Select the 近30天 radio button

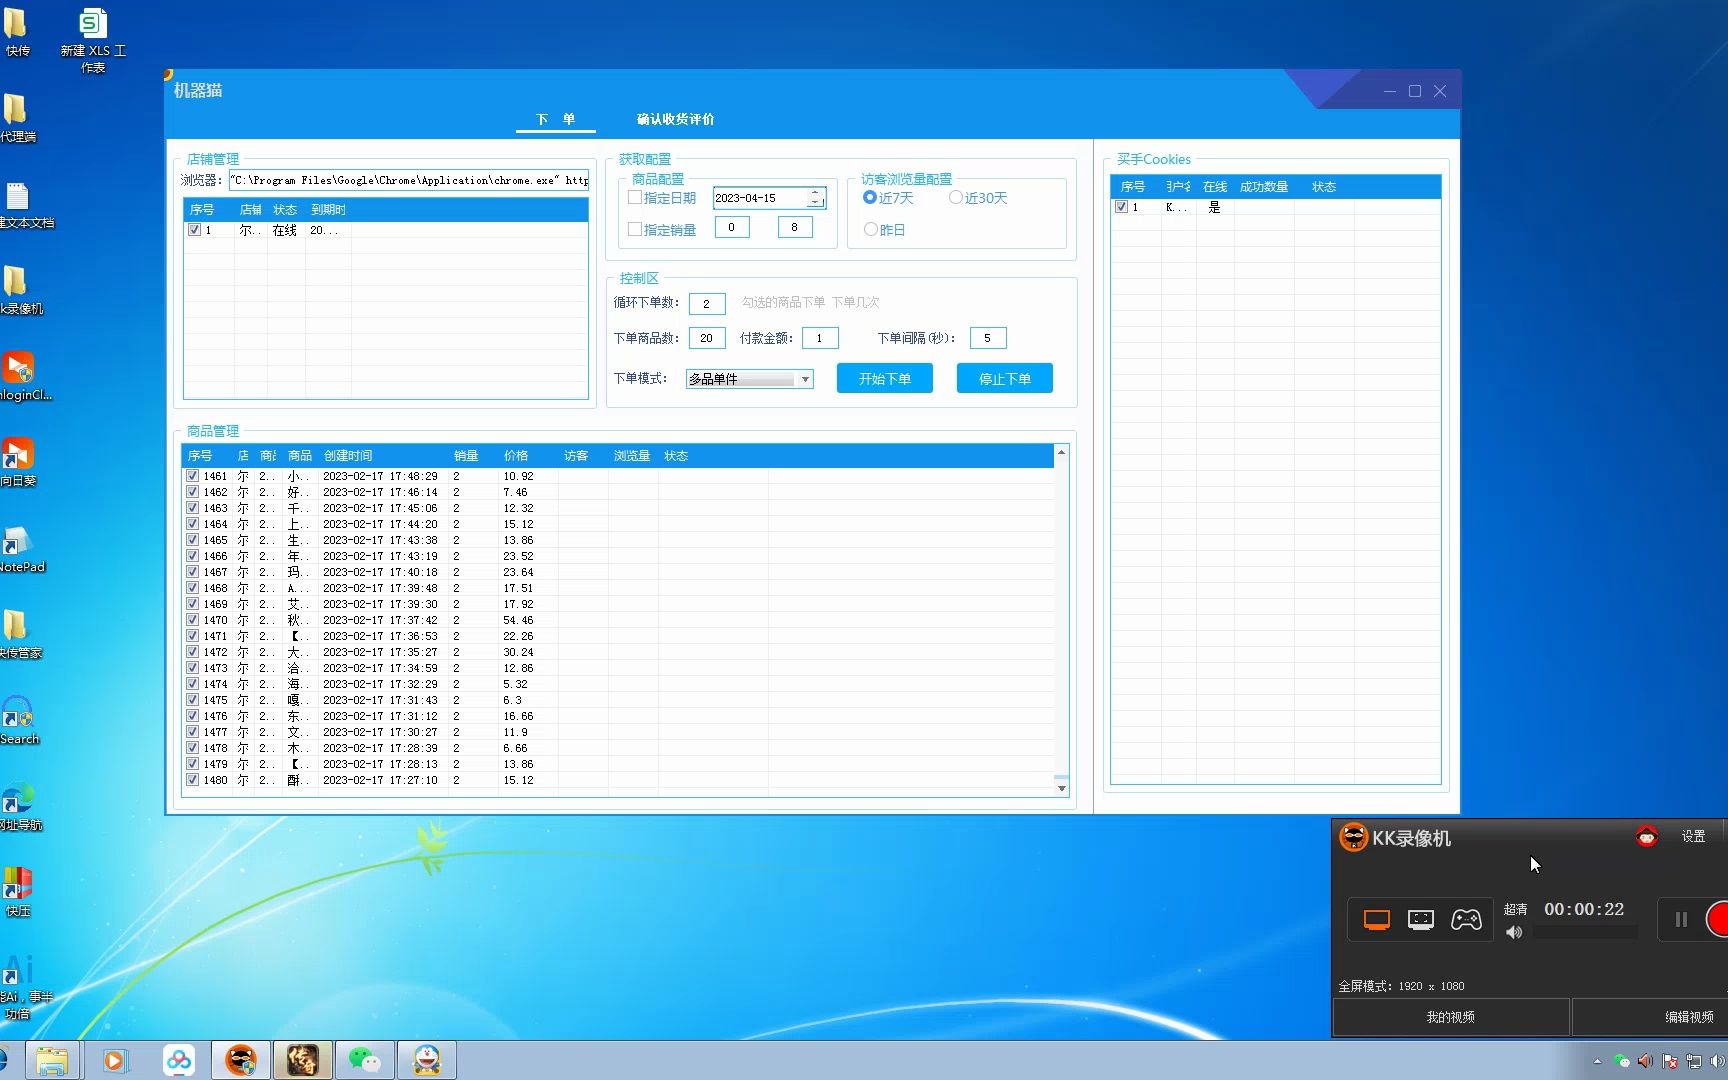(x=955, y=197)
